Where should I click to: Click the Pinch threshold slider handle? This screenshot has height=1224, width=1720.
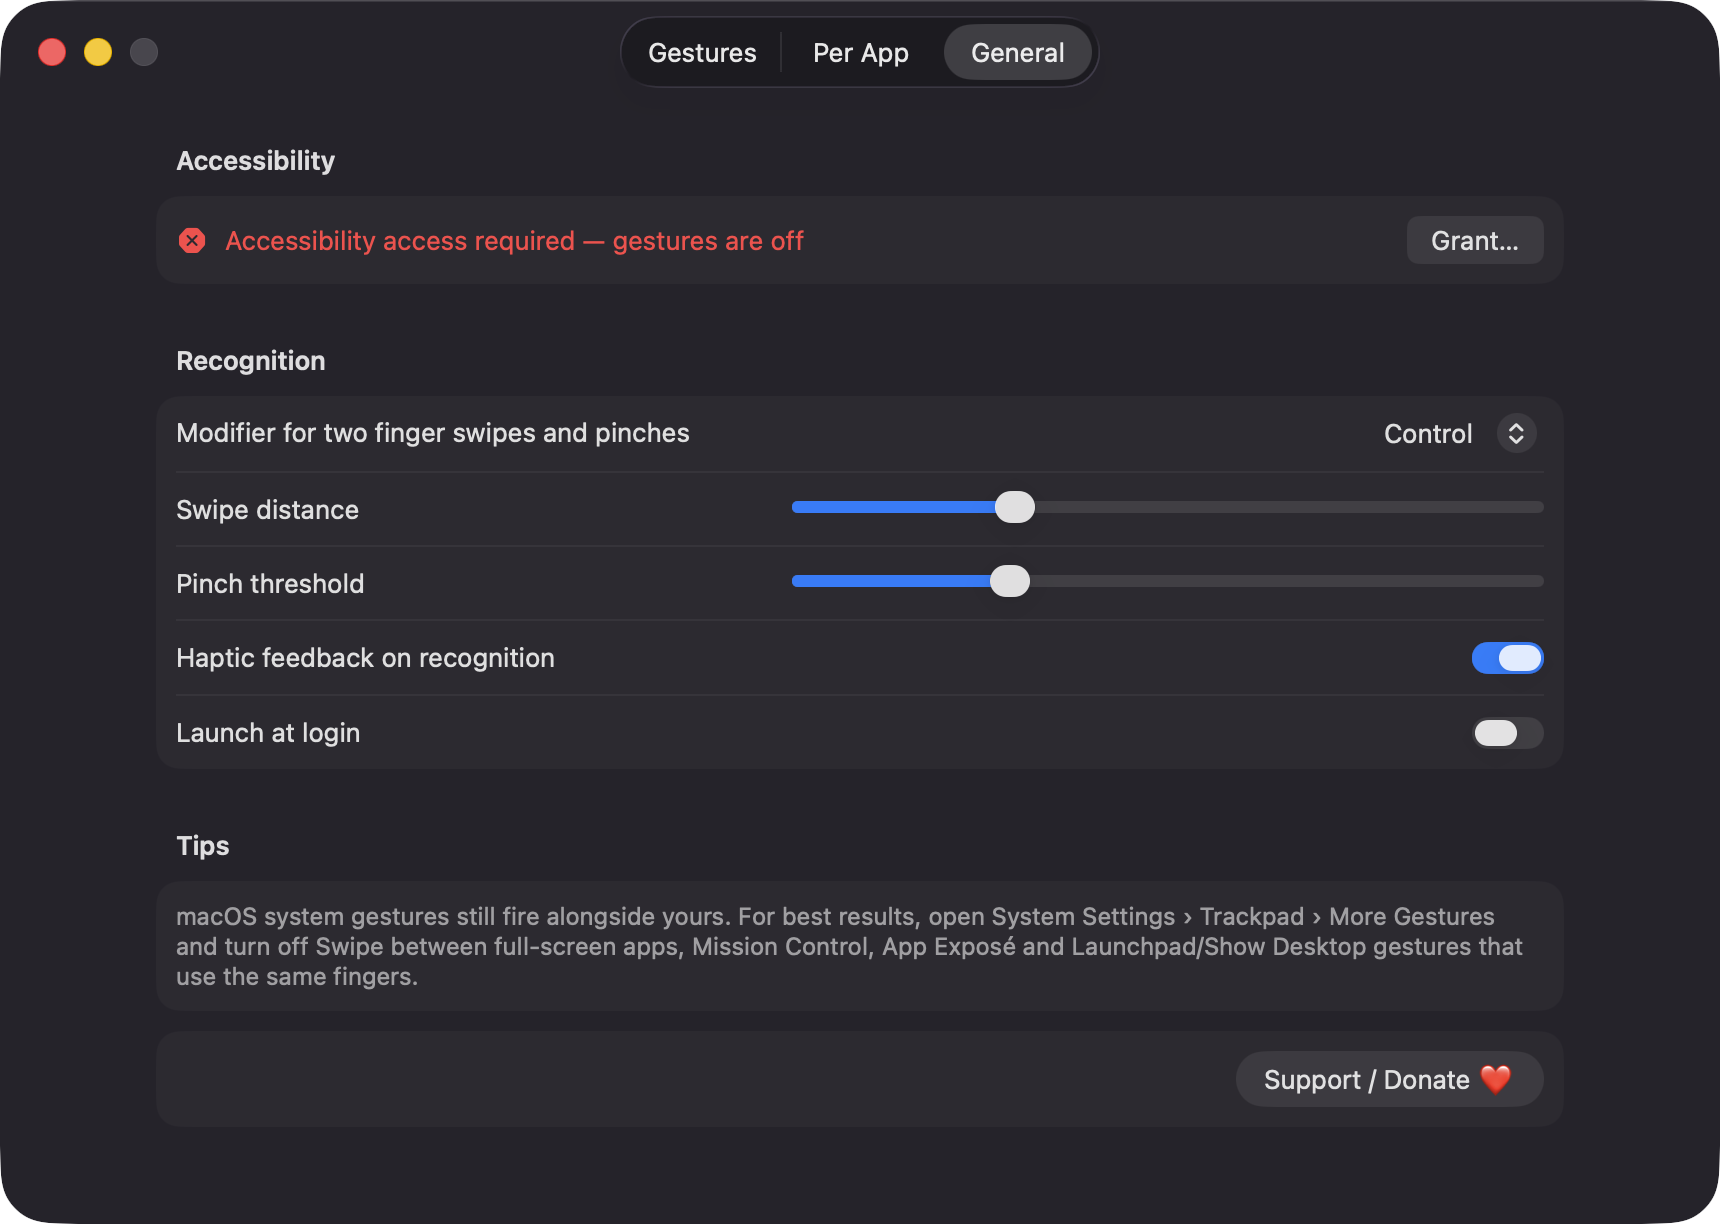point(1009,581)
